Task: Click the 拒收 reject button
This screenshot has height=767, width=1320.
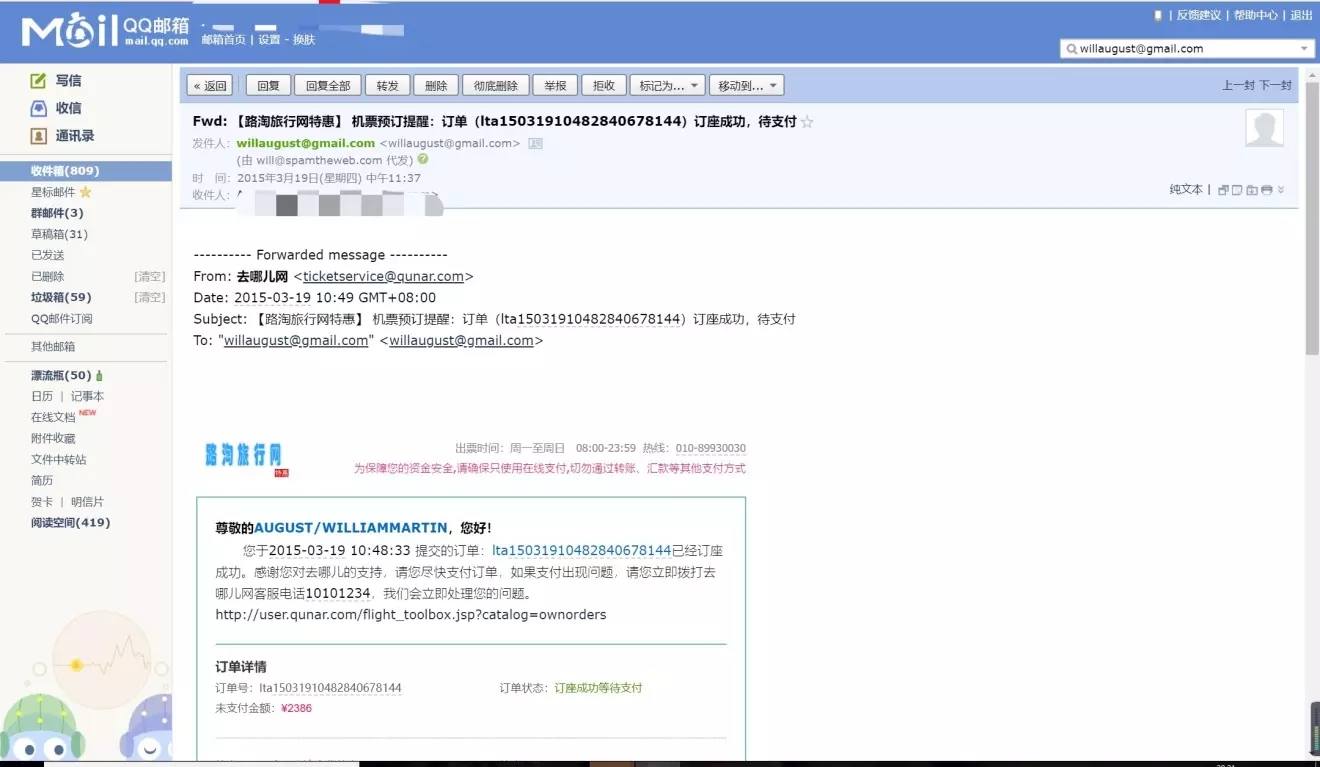Action: pyautogui.click(x=604, y=86)
